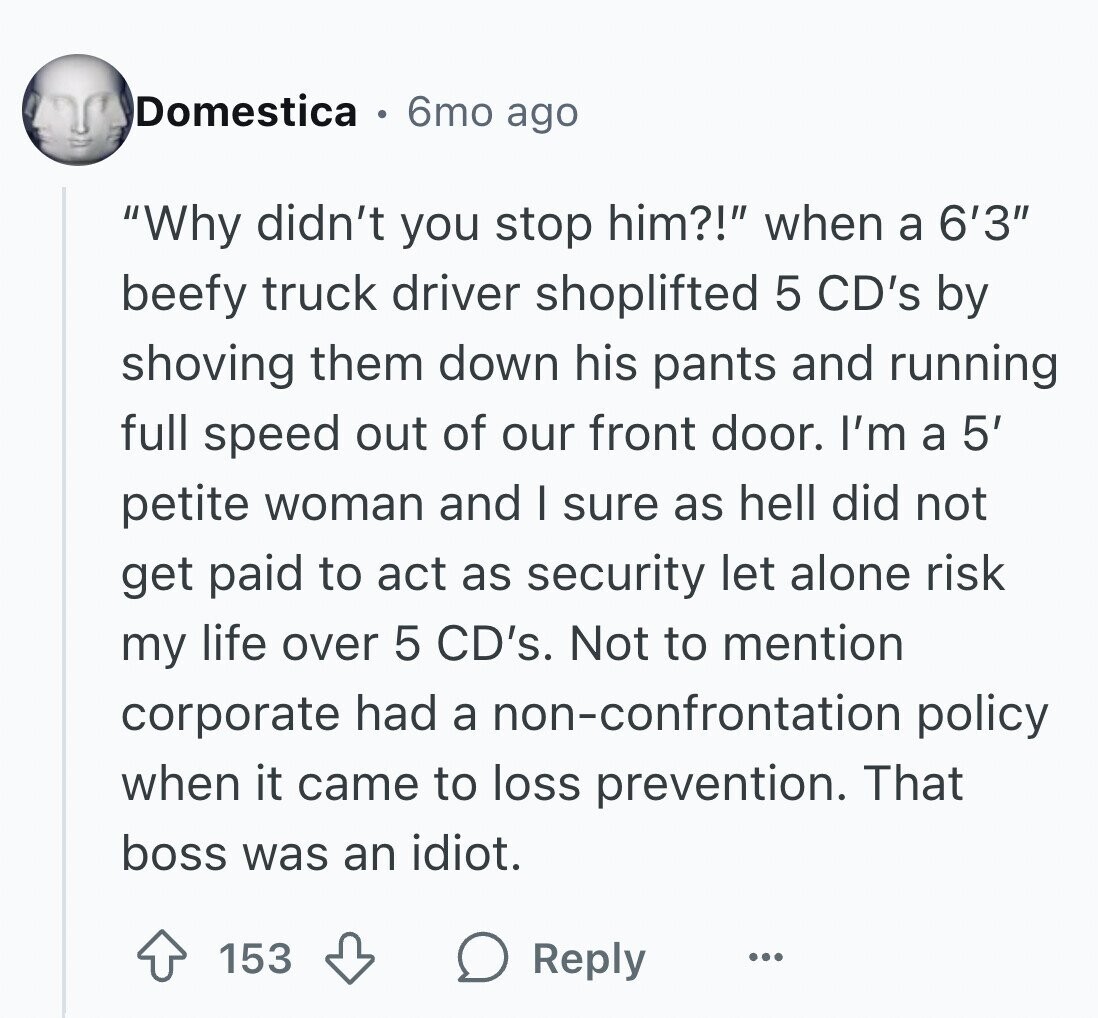Click the final sentence "boss was an idiot."

click(321, 853)
